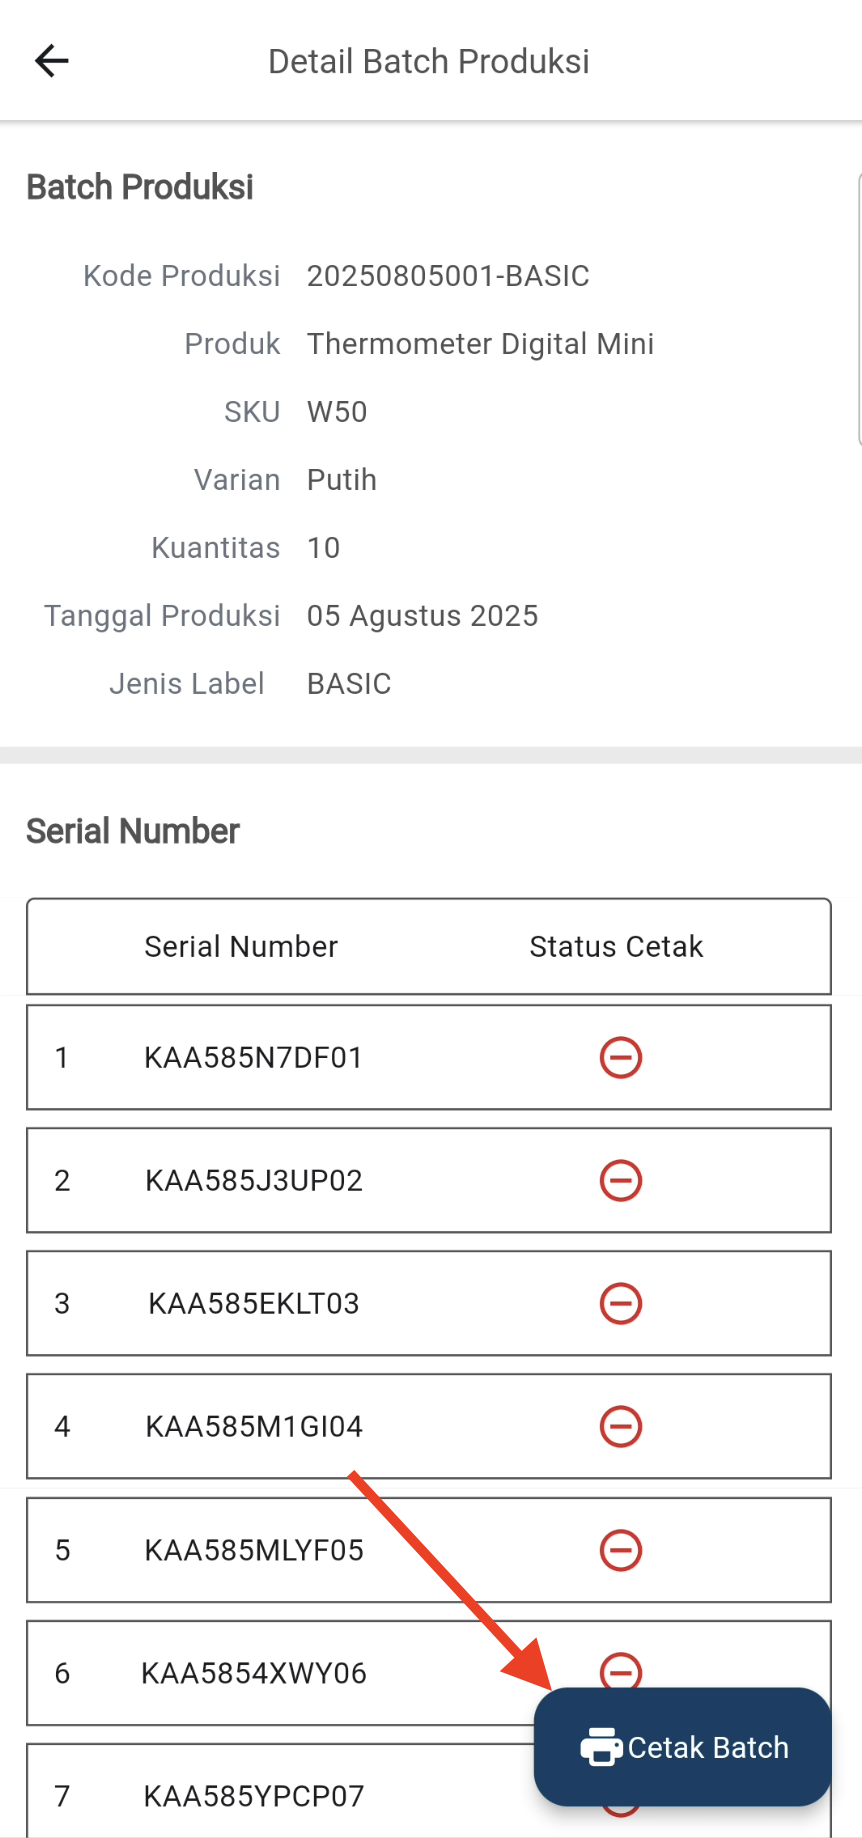Click the product name Thermometer Digital Mini
Image resolution: width=862 pixels, height=1838 pixels.
tap(480, 344)
